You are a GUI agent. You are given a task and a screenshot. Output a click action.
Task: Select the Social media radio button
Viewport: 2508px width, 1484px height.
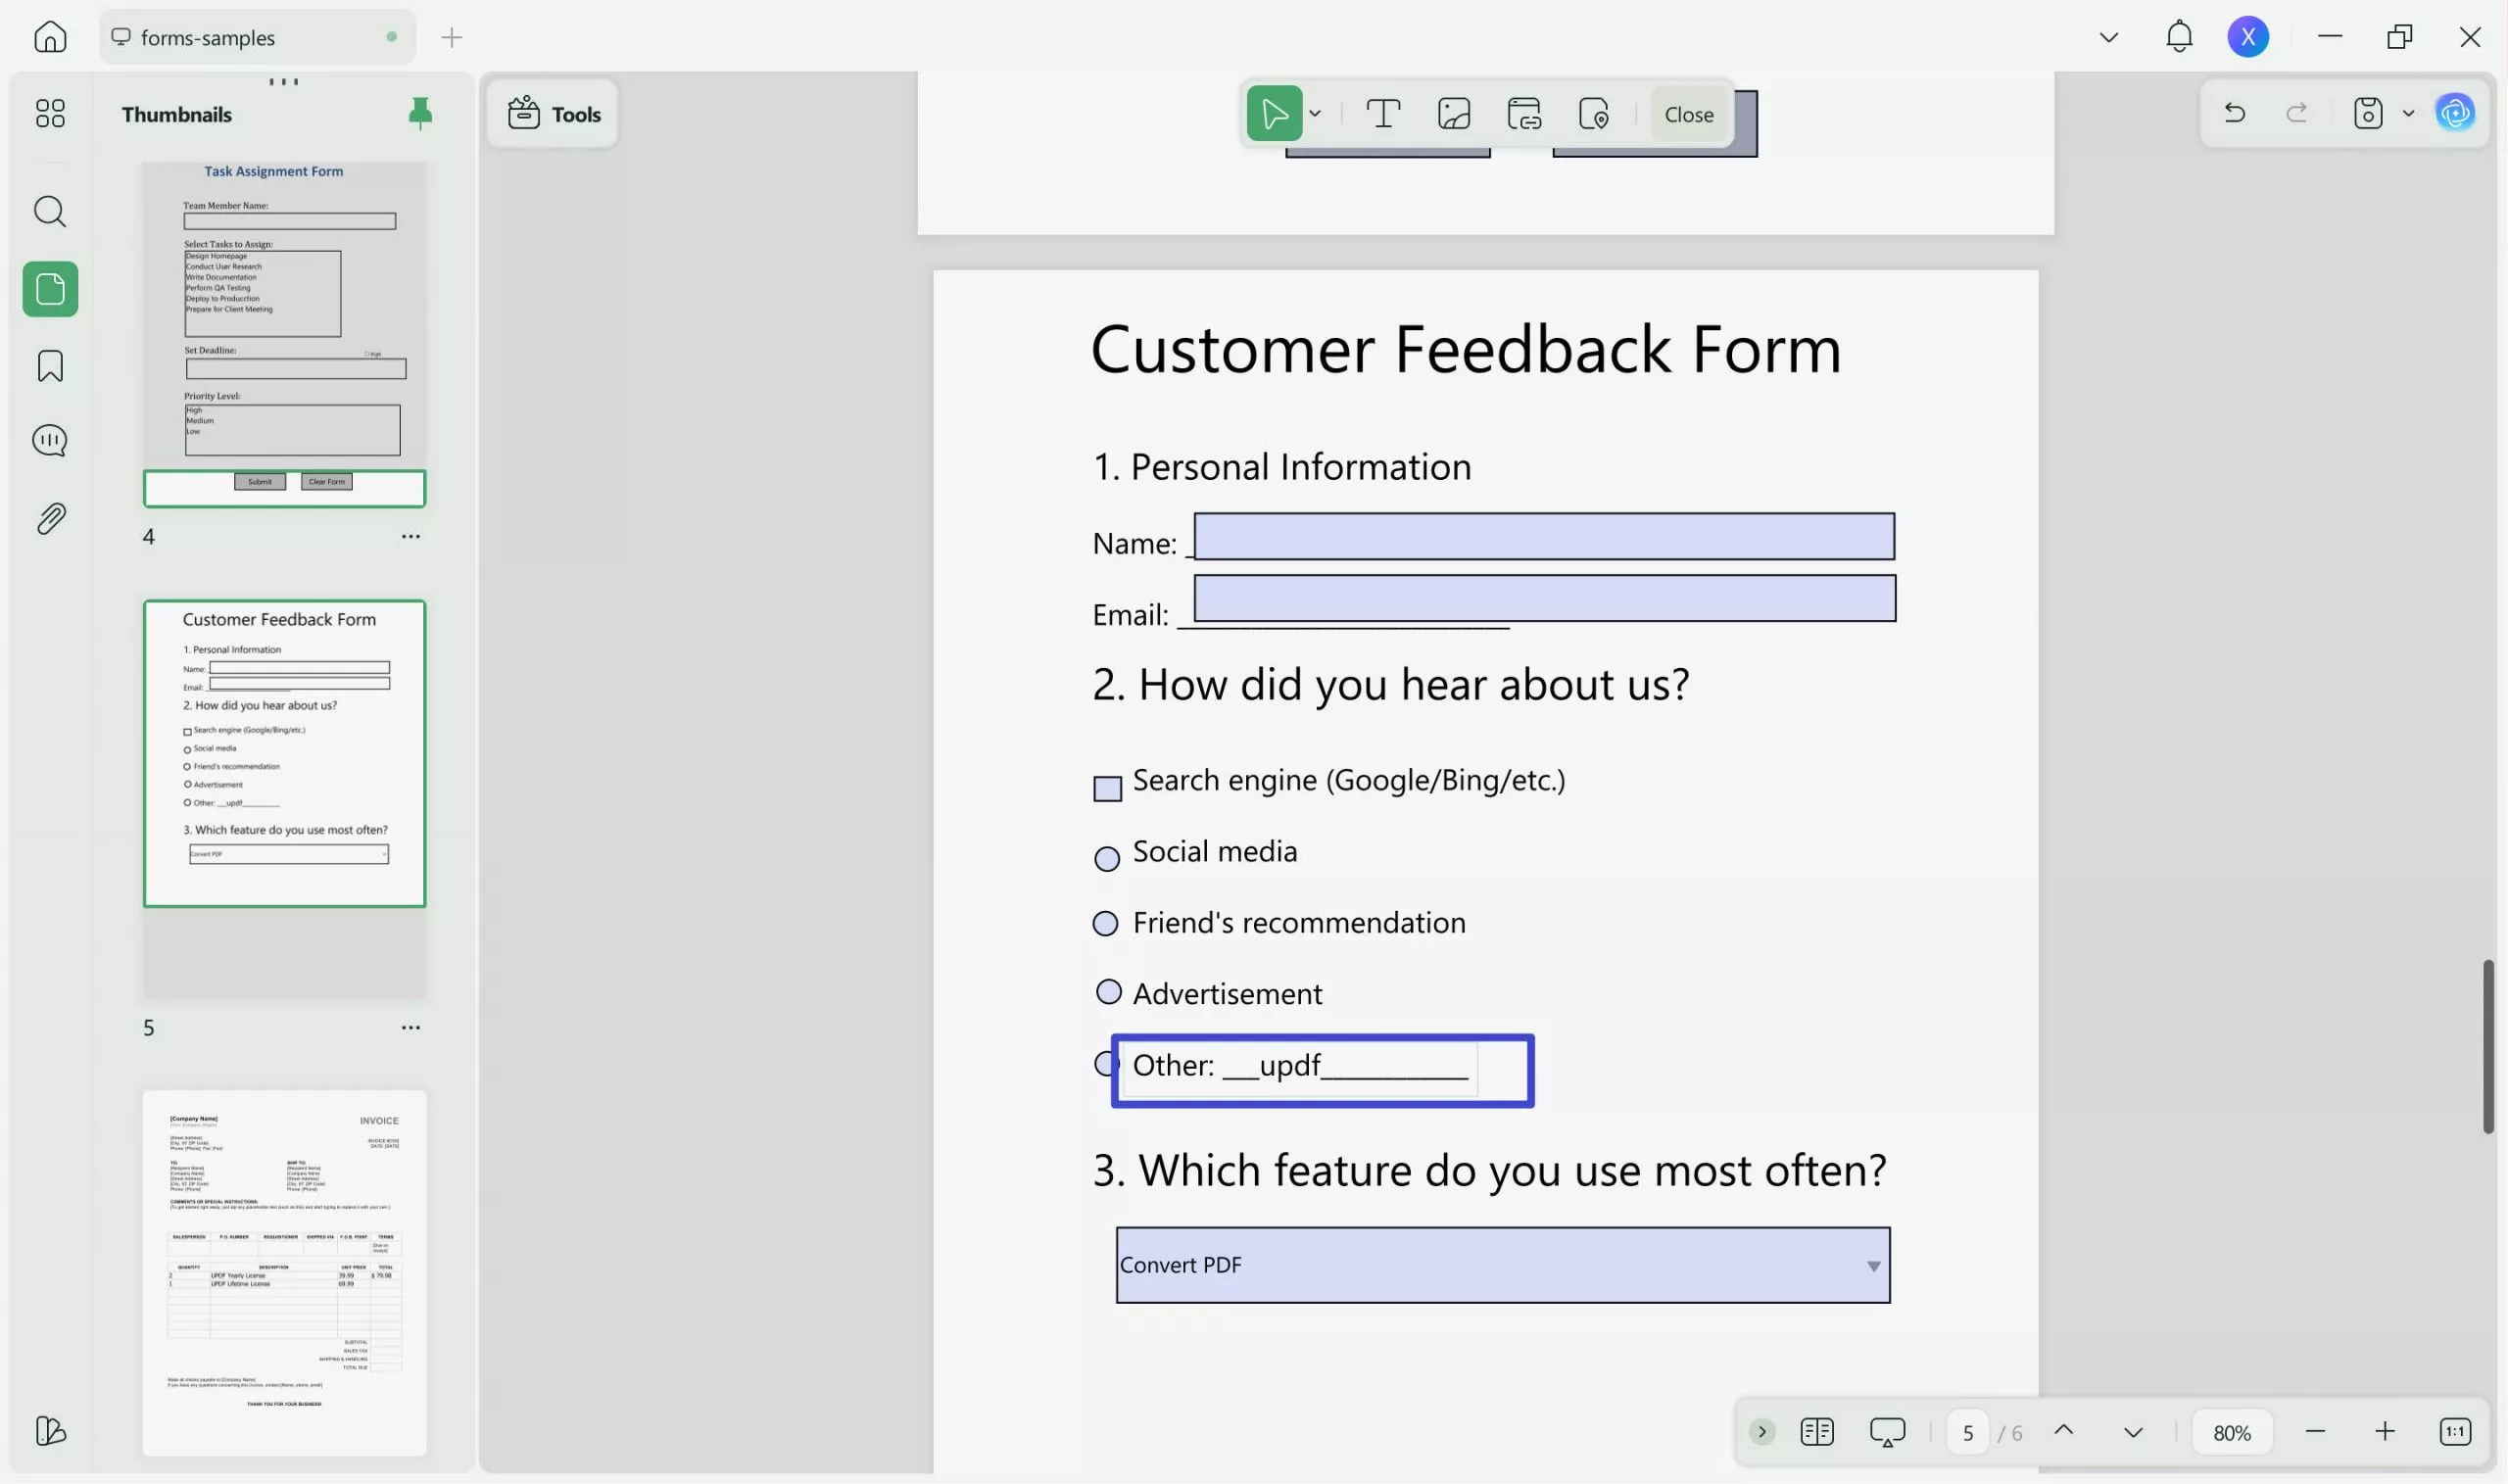pos(1107,858)
